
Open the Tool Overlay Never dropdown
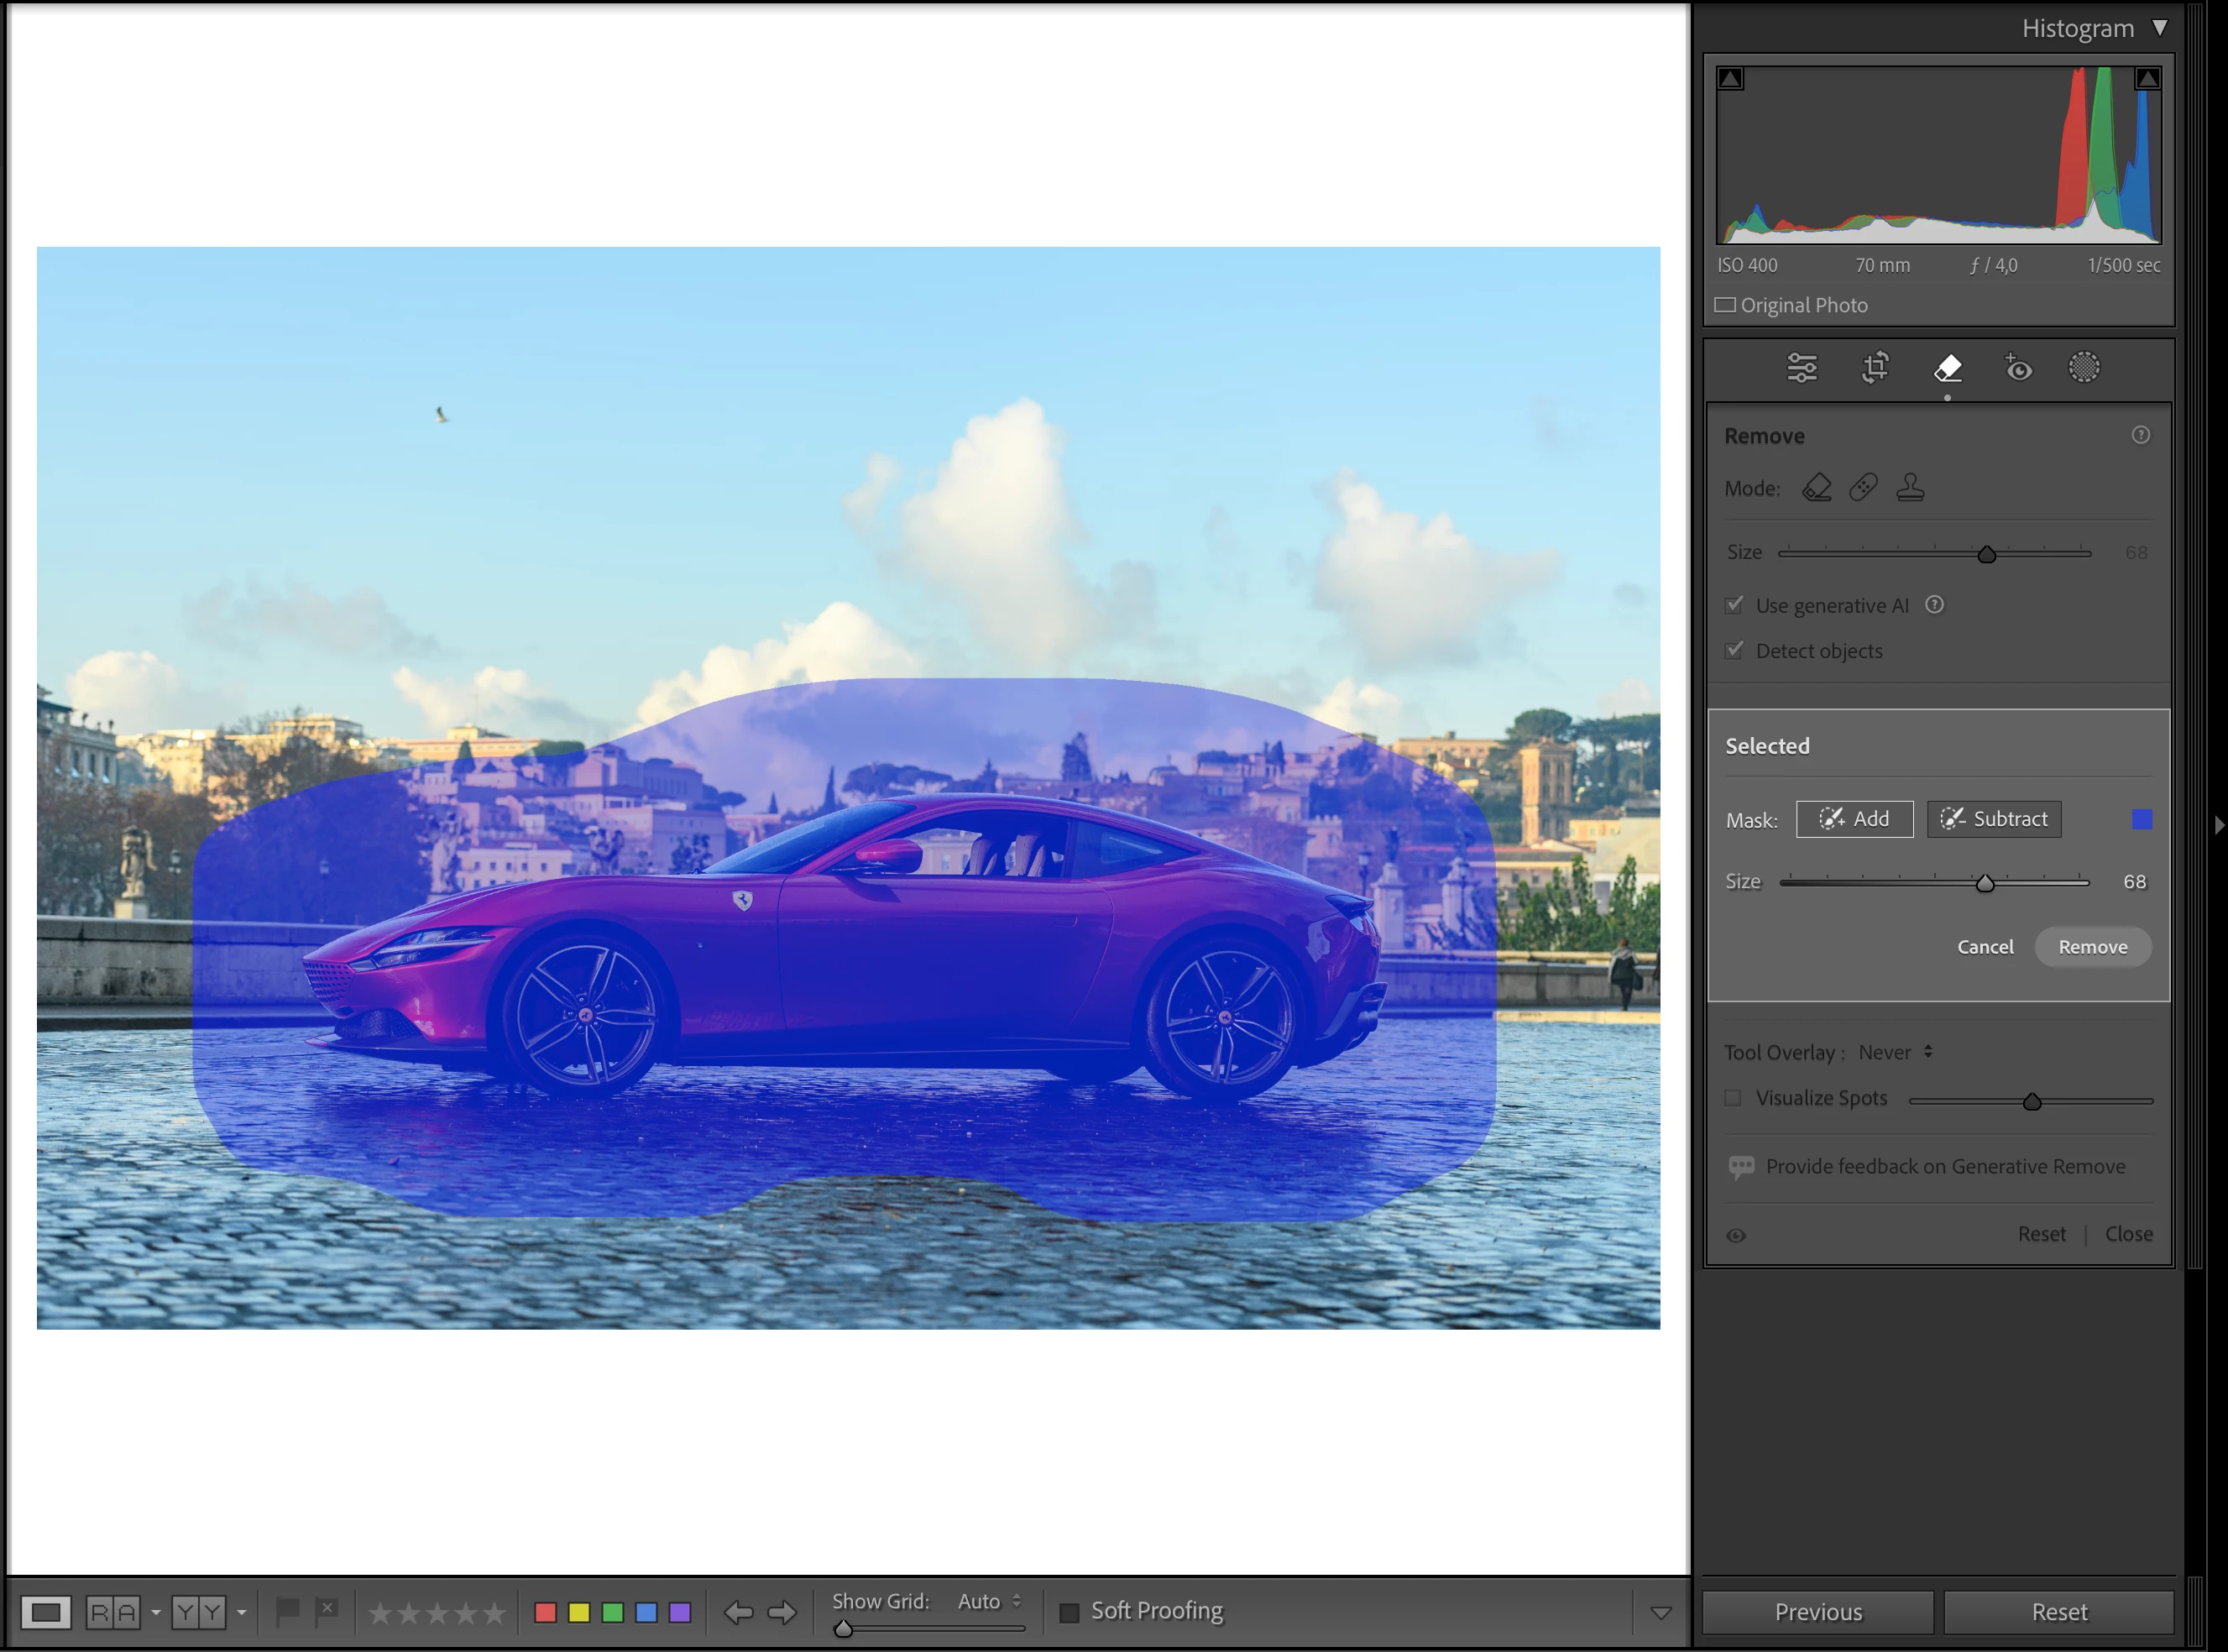1895,1052
